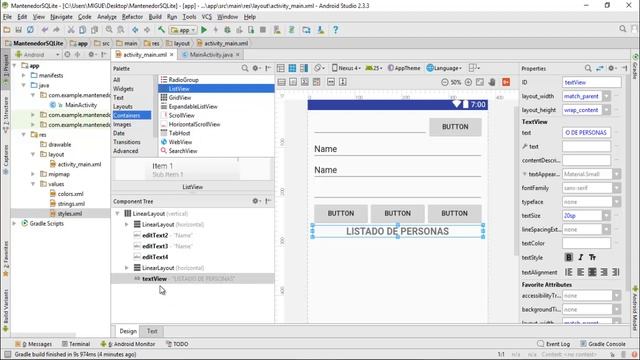Select Widgets palette category

[123, 89]
